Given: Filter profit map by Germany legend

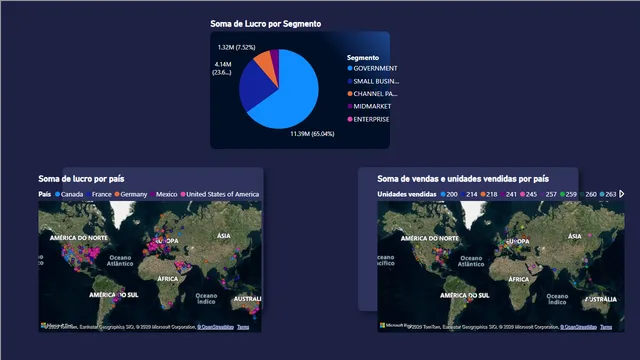Looking at the screenshot, I should click(x=131, y=194).
